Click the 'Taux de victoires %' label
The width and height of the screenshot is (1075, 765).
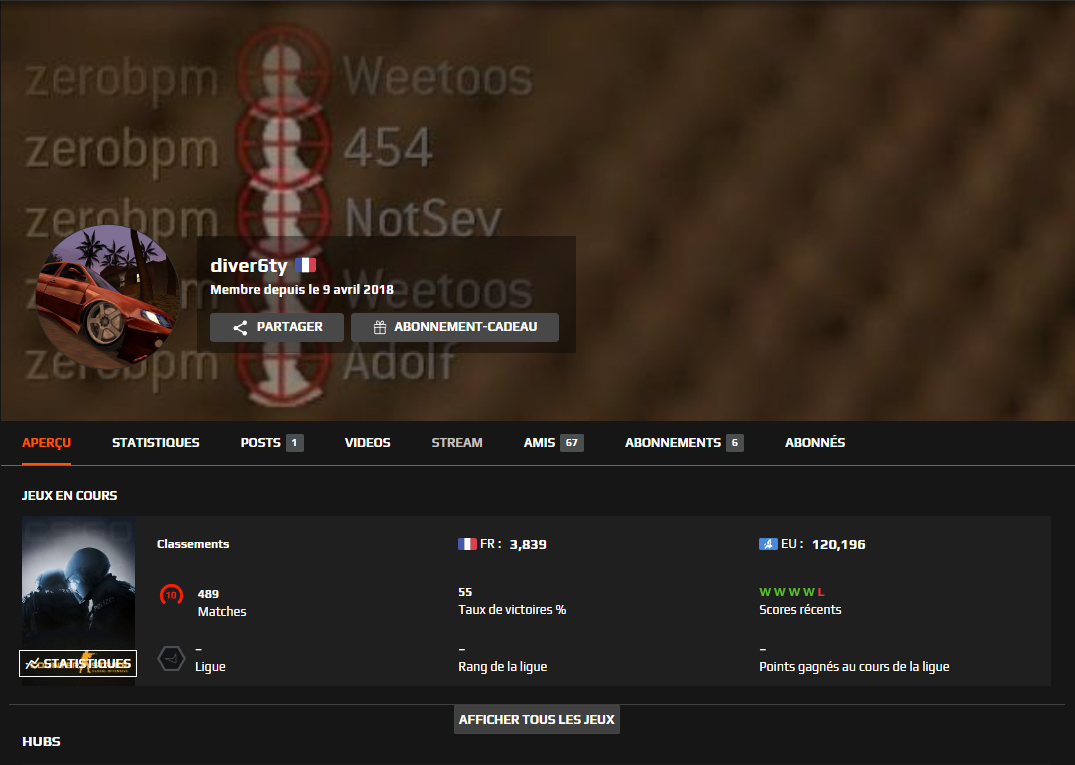pos(512,609)
